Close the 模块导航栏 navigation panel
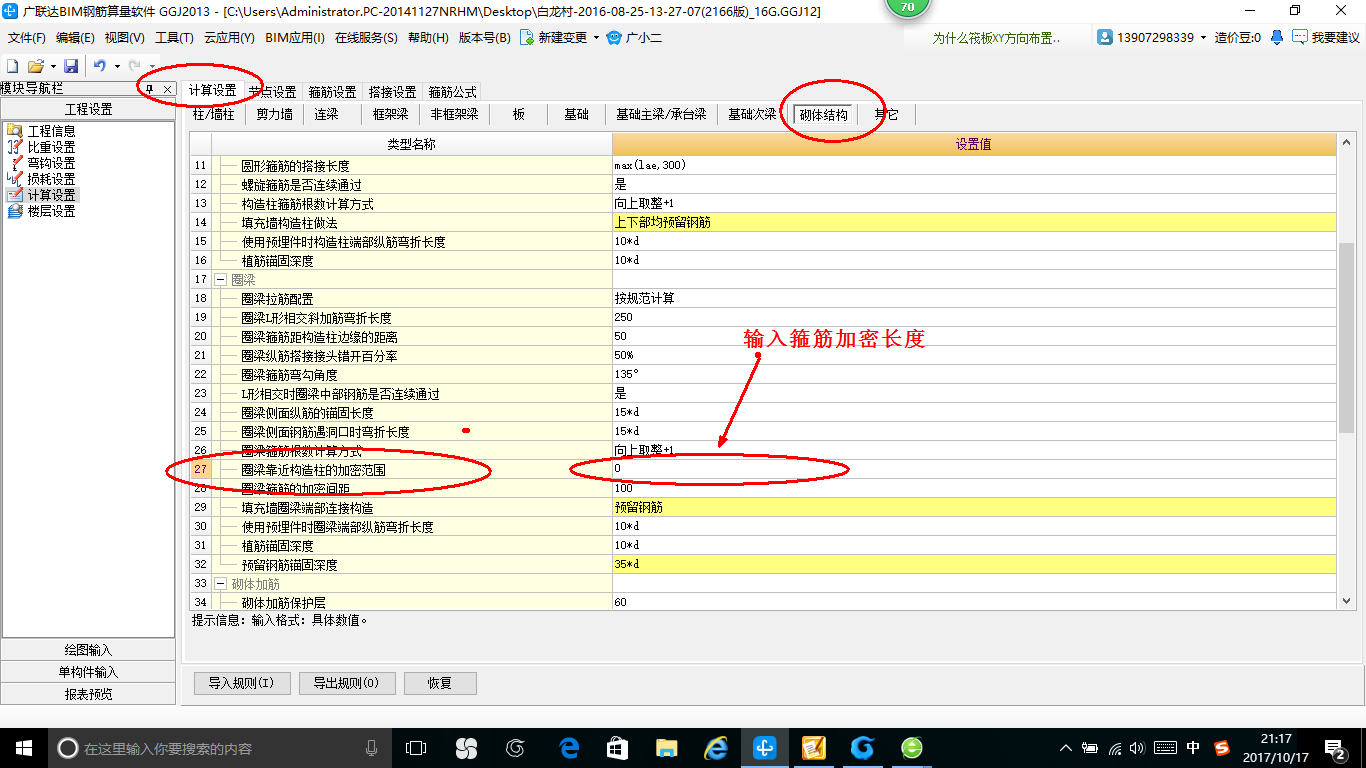Viewport: 1366px width, 768px height. (168, 89)
